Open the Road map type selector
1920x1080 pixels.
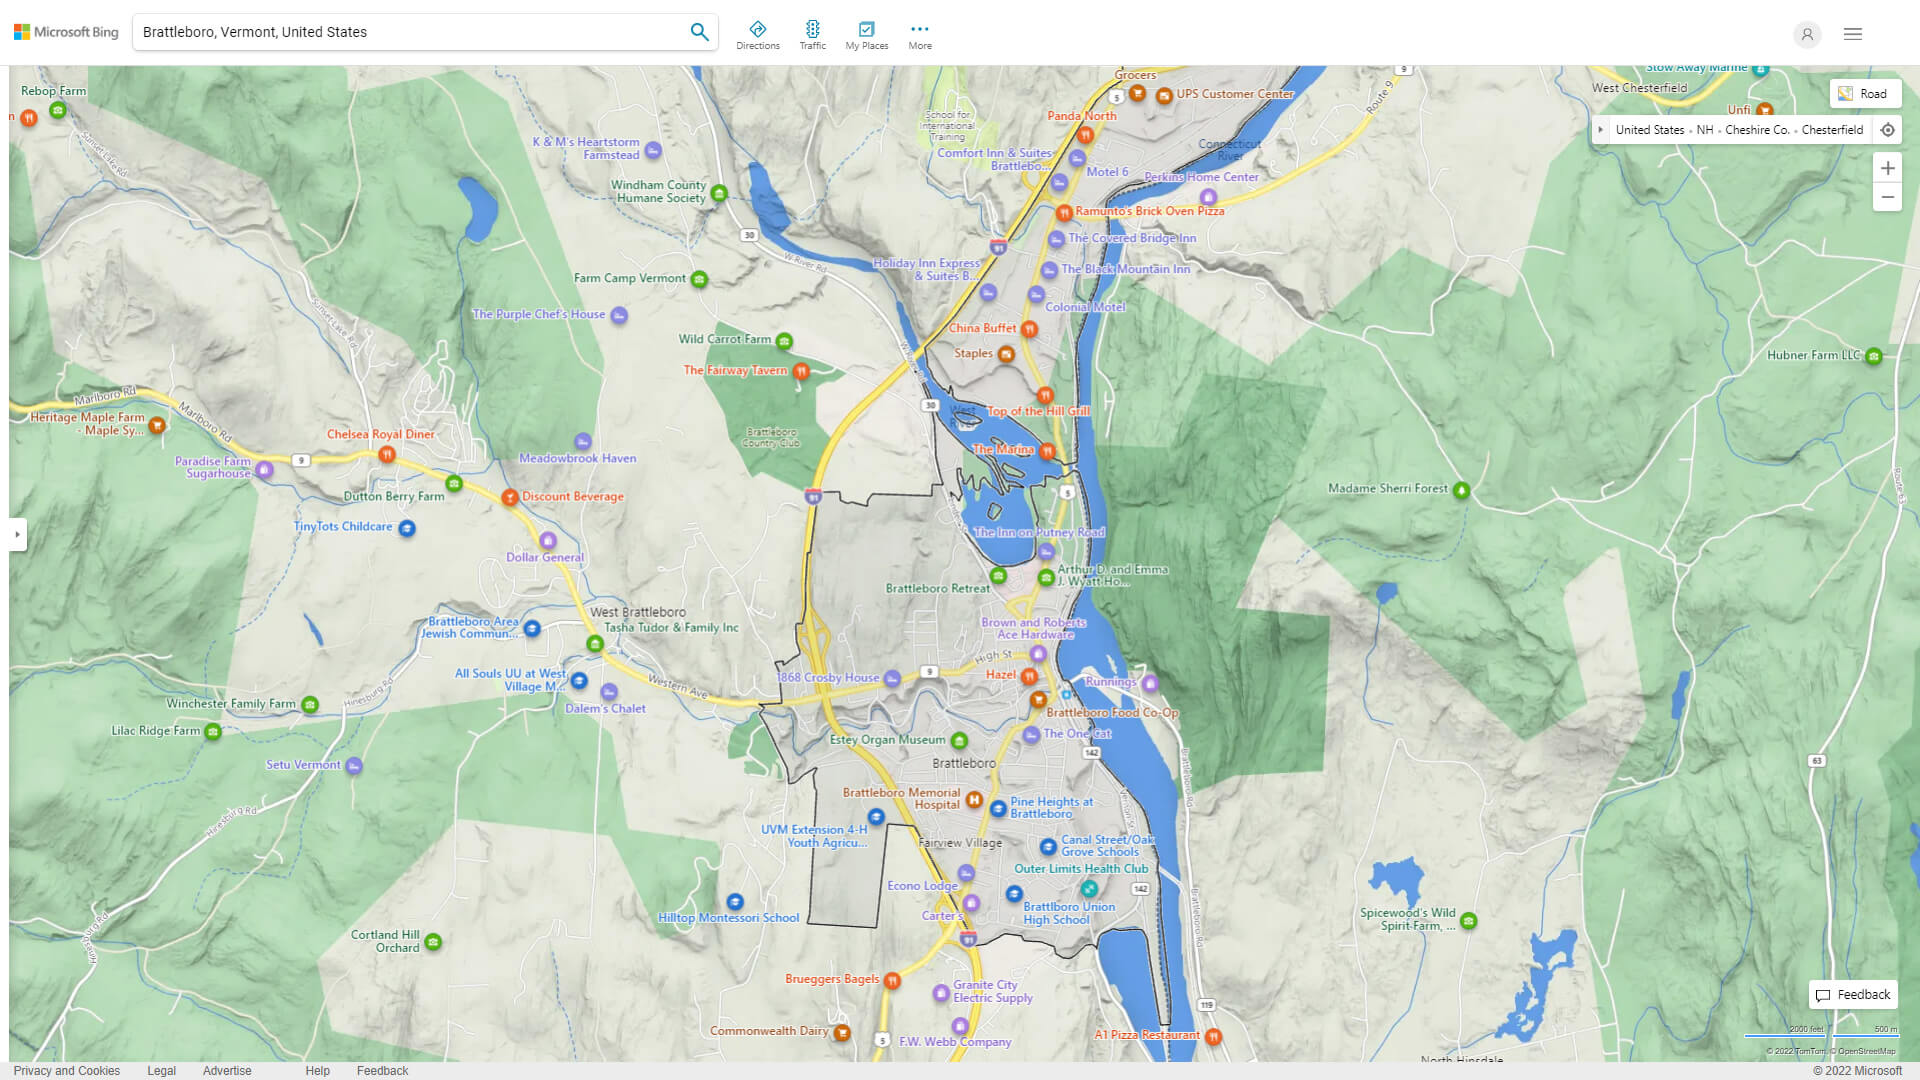(1866, 93)
